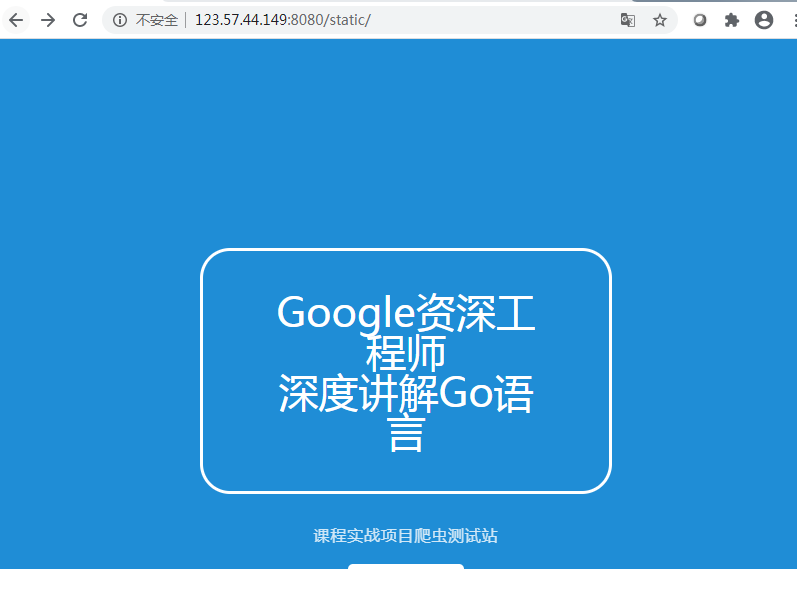The height and width of the screenshot is (596, 797).
Task: Go forward with the browser forward arrow
Action: 48,20
